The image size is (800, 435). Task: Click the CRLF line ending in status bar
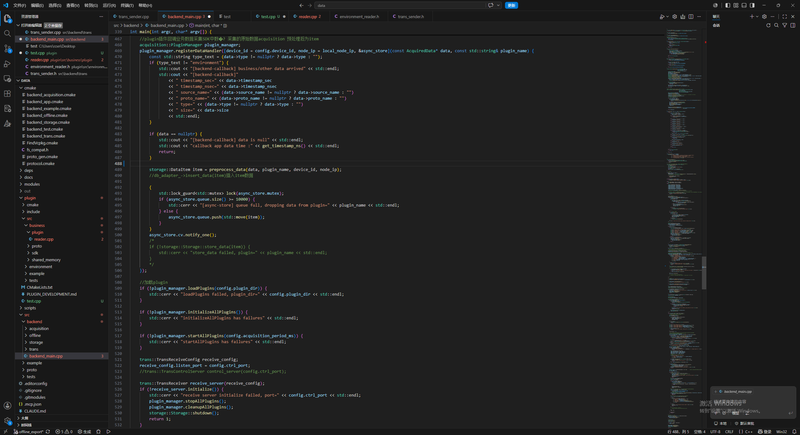730,431
